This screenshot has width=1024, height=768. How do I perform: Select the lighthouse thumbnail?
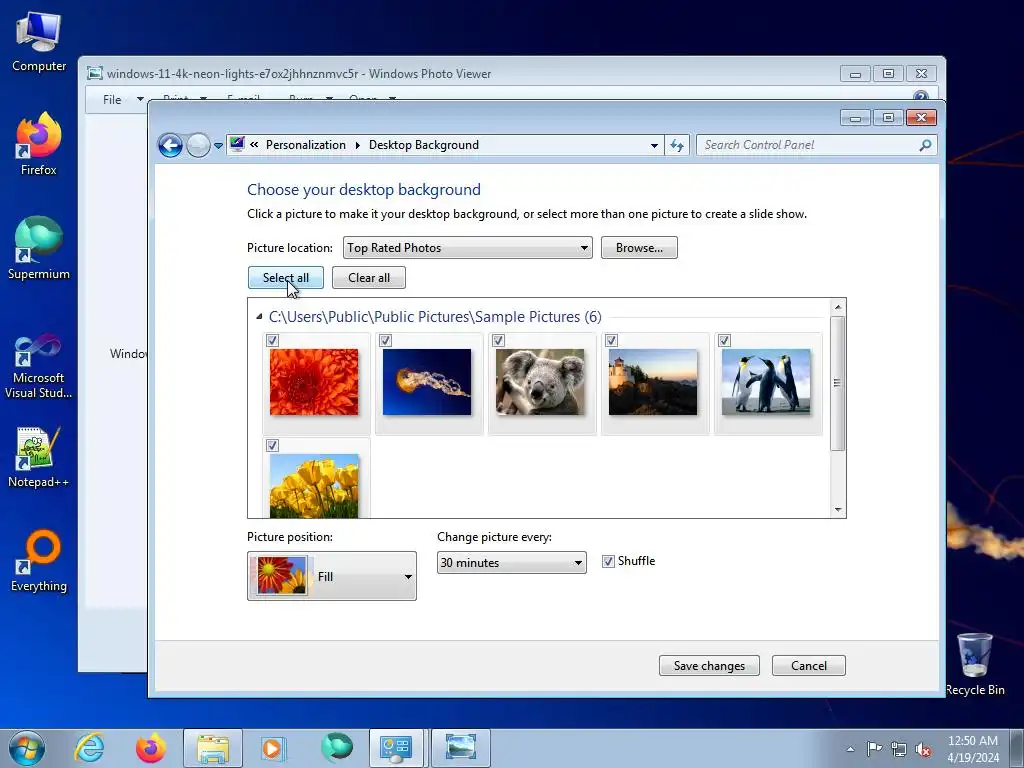(653, 382)
